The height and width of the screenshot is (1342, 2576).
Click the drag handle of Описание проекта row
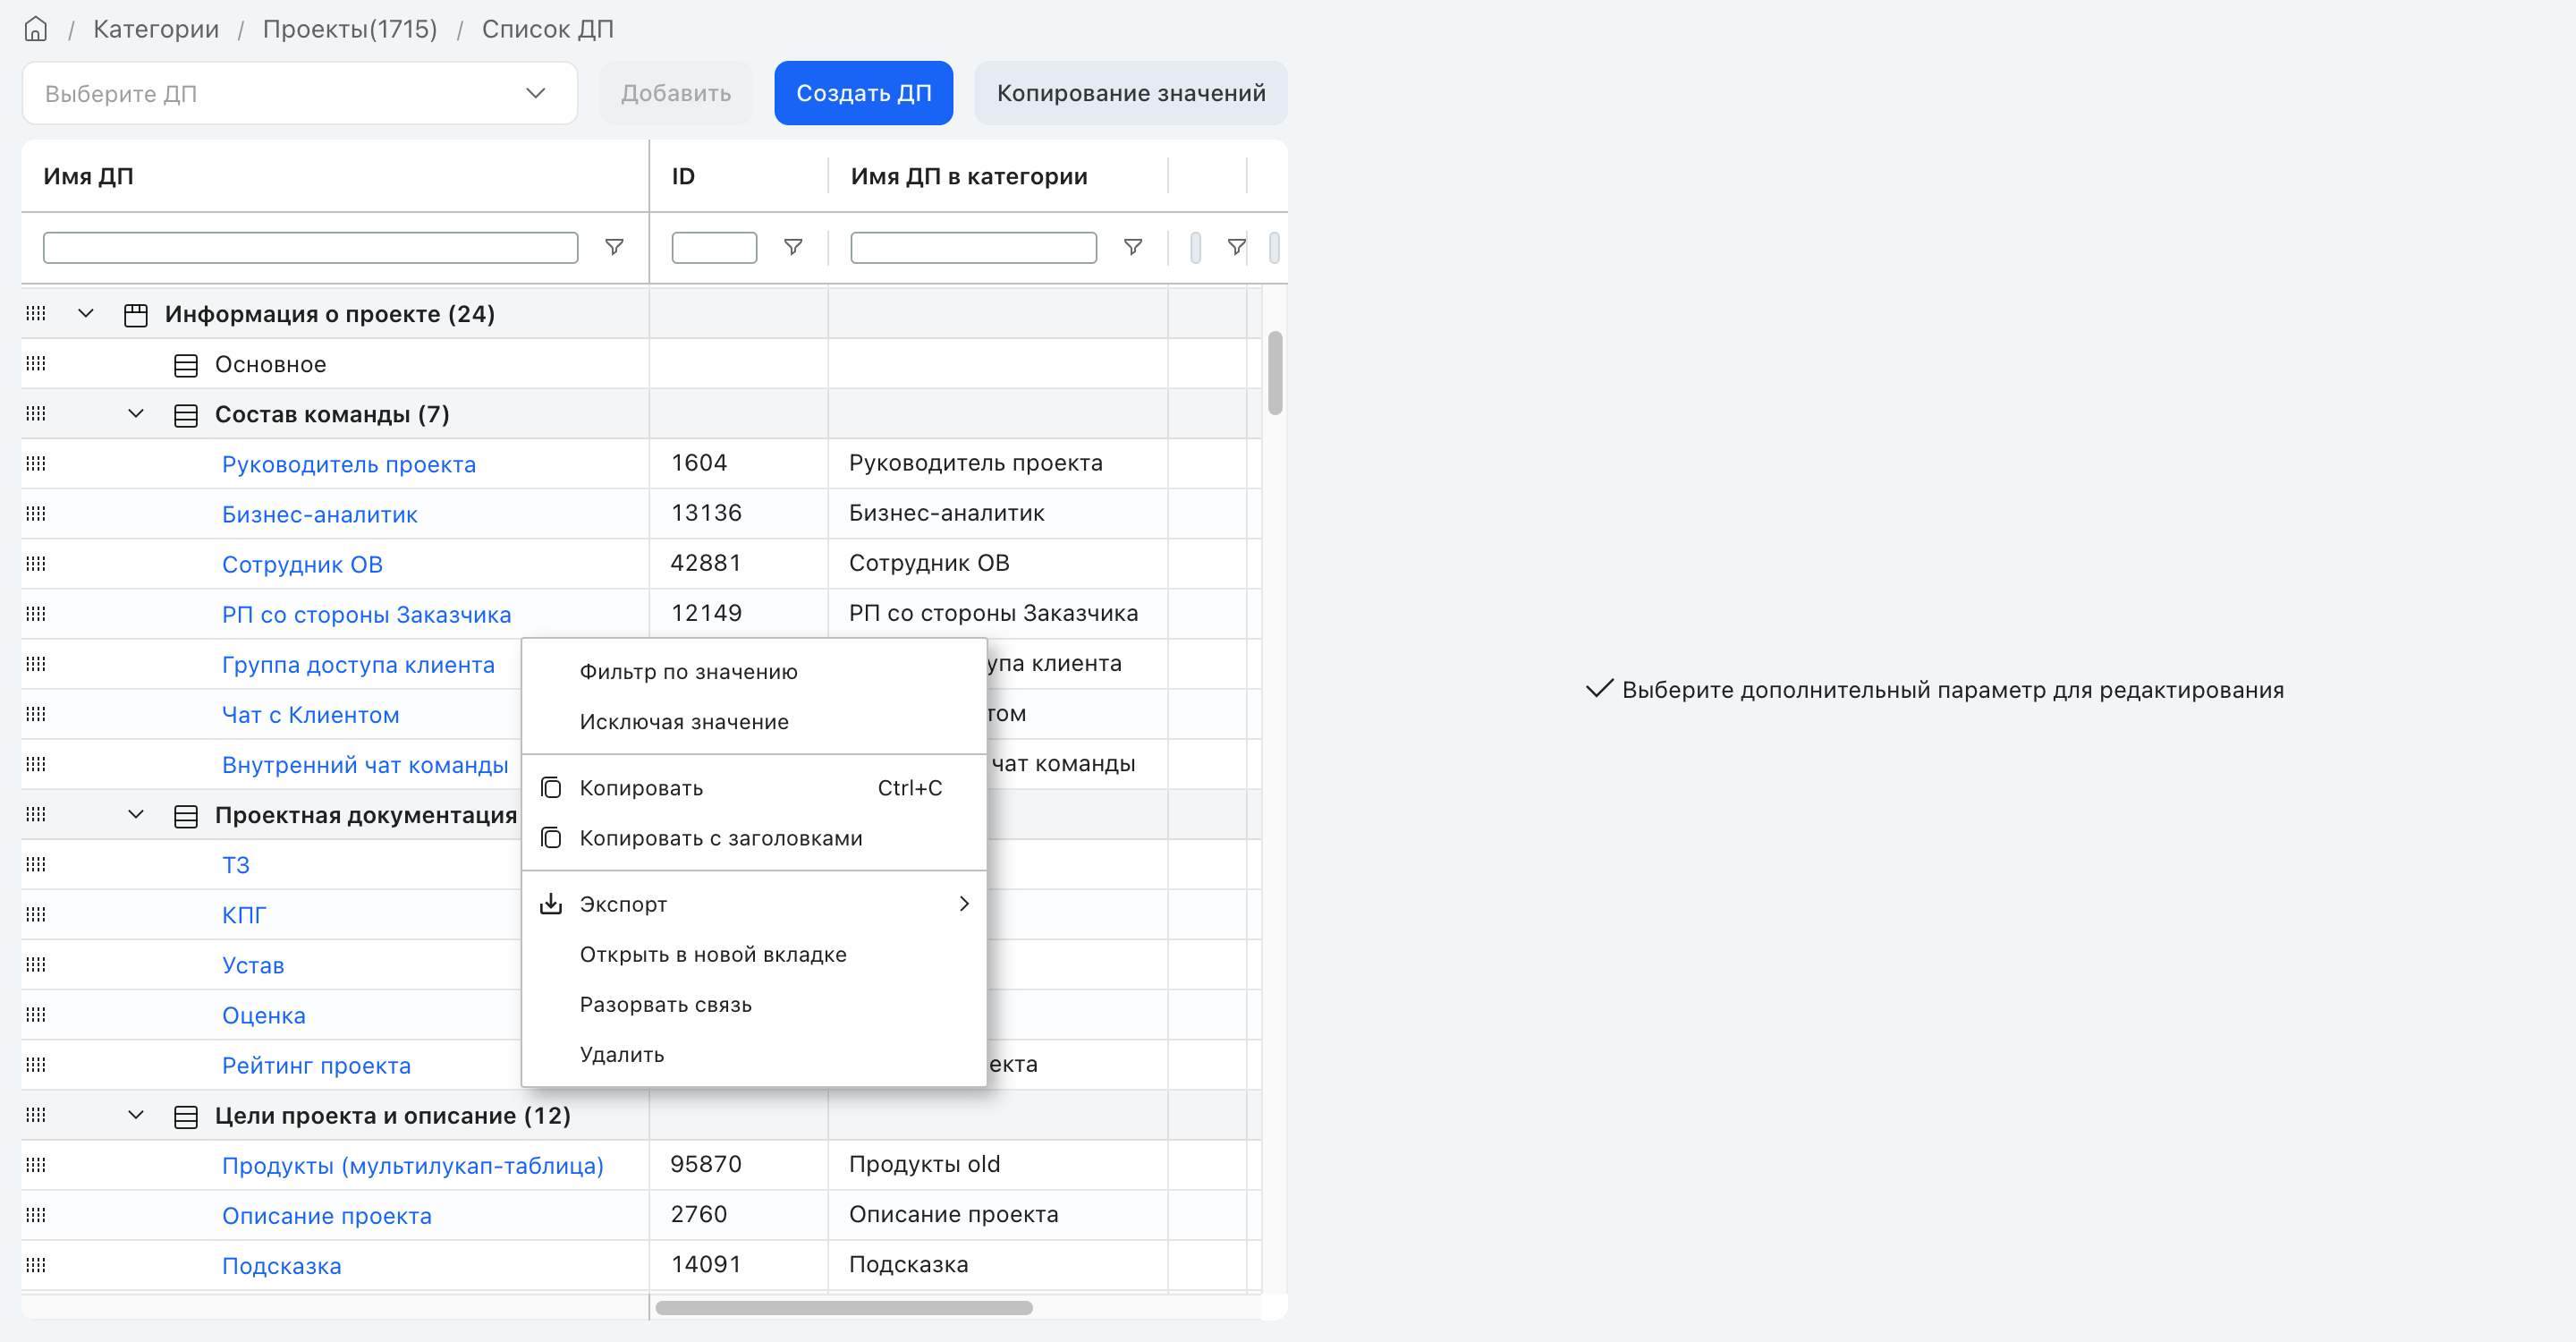click(x=36, y=1214)
